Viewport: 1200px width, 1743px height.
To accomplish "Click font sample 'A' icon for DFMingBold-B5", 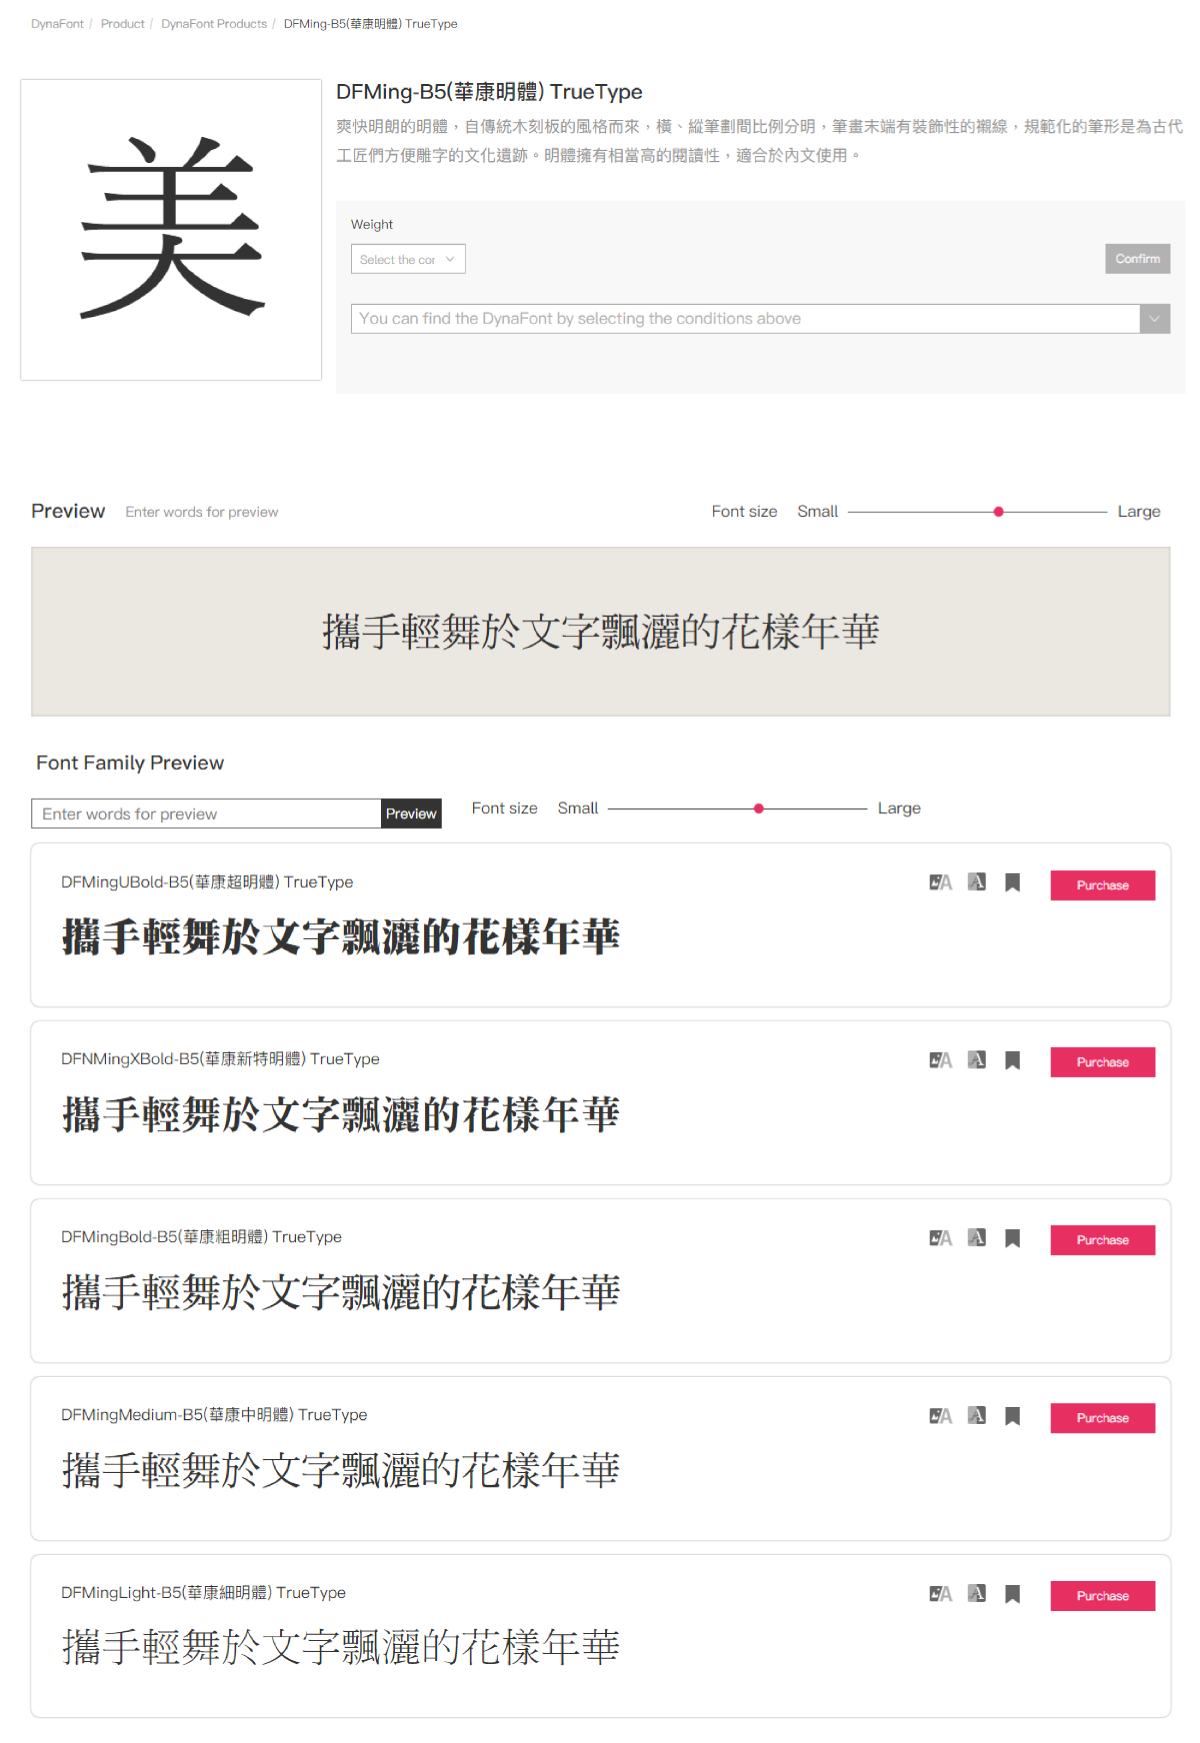I will pos(977,1238).
